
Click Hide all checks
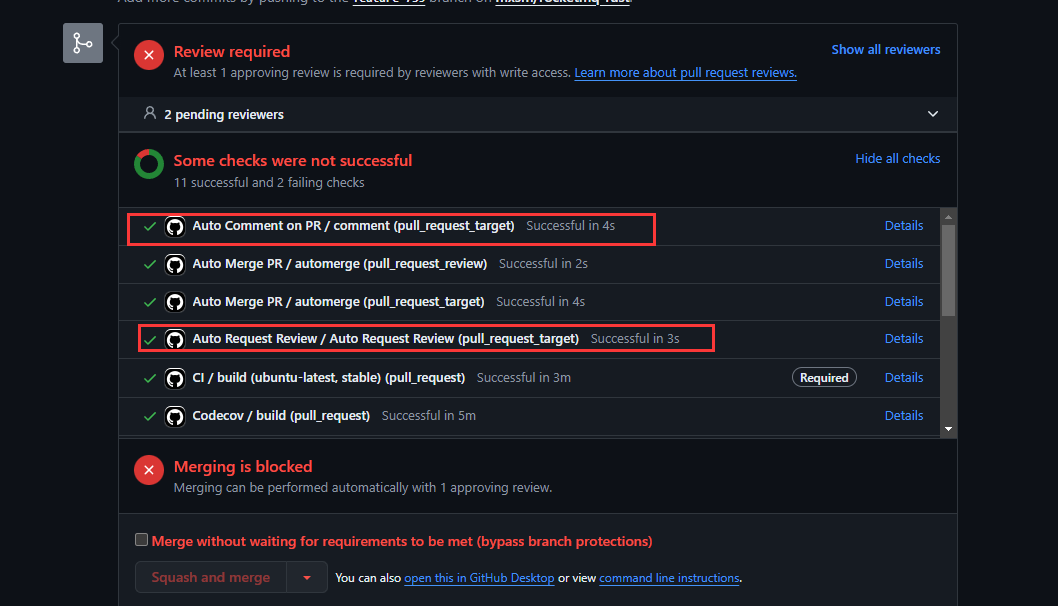897,158
